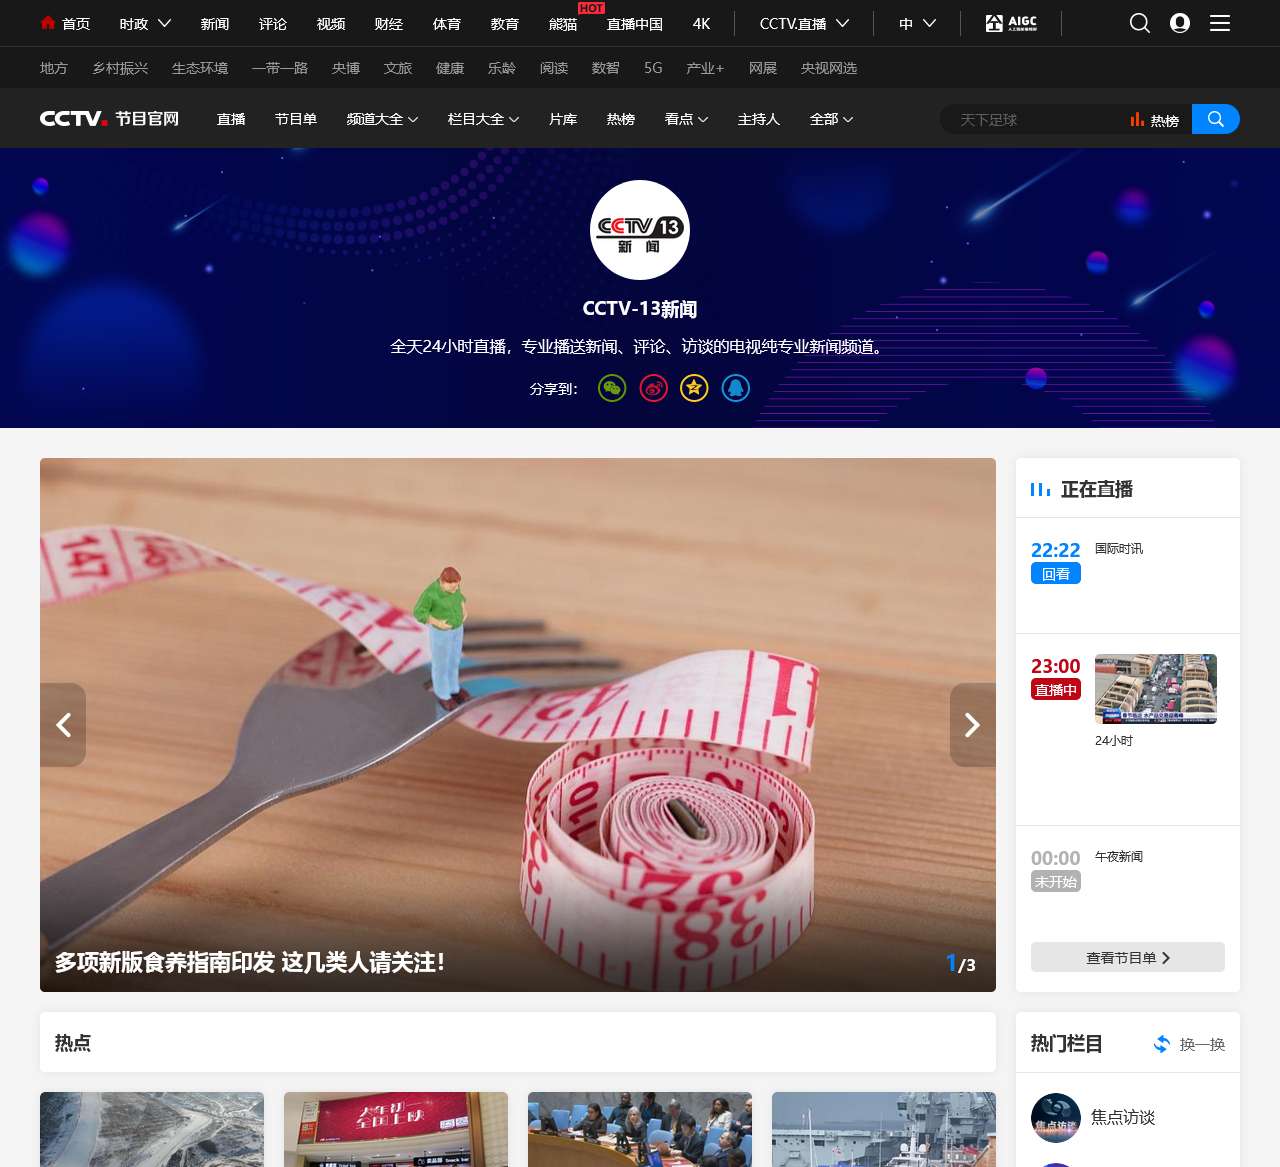The image size is (1280, 1167).
Task: Click the 查看节目单 button
Action: pyautogui.click(x=1128, y=957)
